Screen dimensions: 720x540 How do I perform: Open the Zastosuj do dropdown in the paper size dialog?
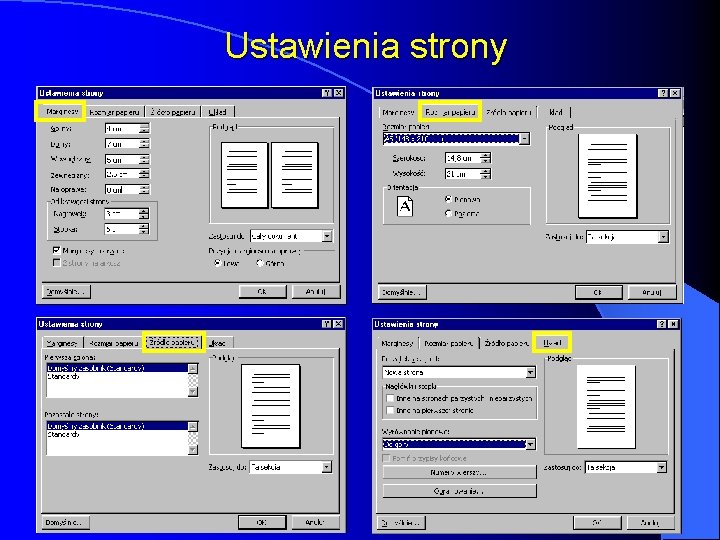point(663,237)
